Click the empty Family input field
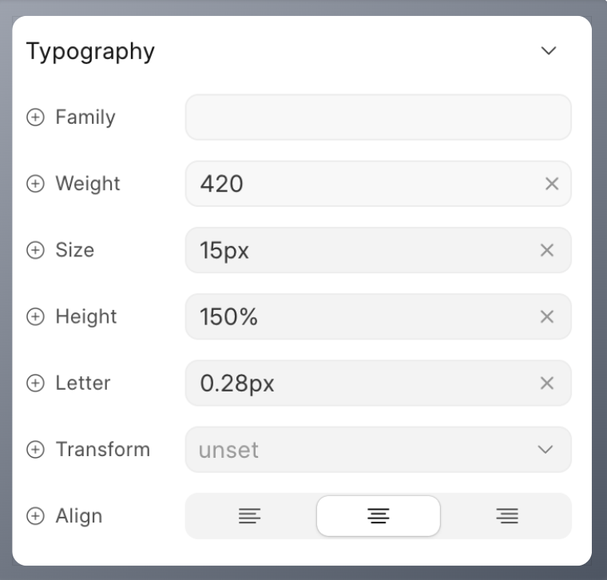The width and height of the screenshot is (607, 580). pos(378,117)
